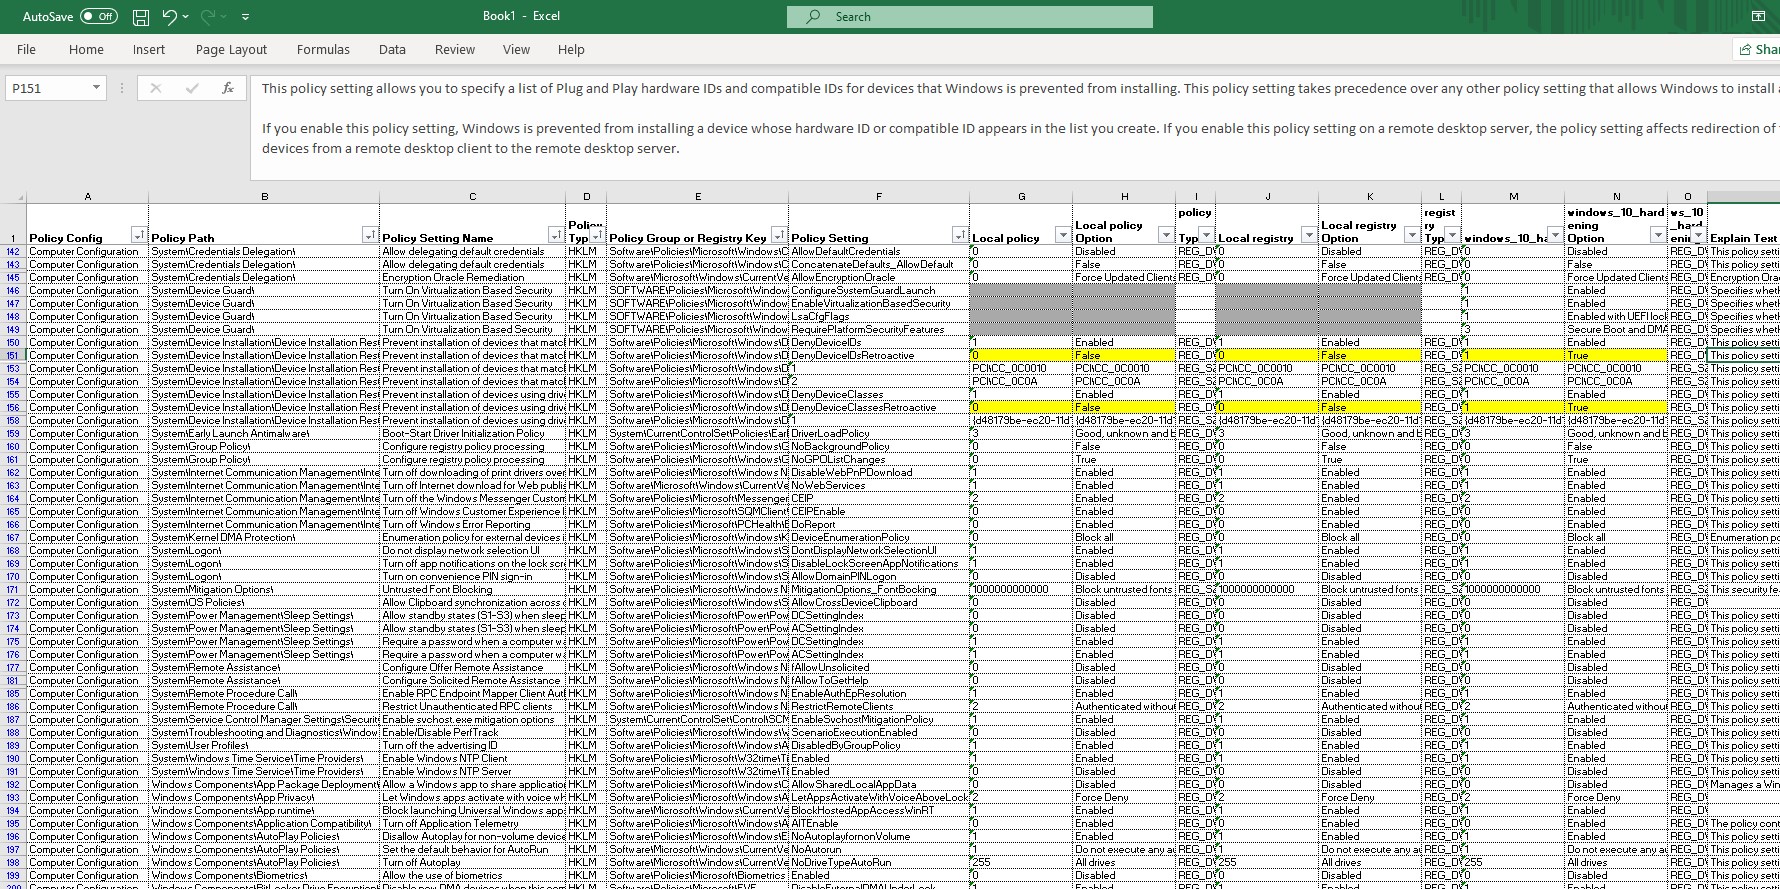Open the File tab
Screen dimensions: 1780x889
click(x=26, y=49)
